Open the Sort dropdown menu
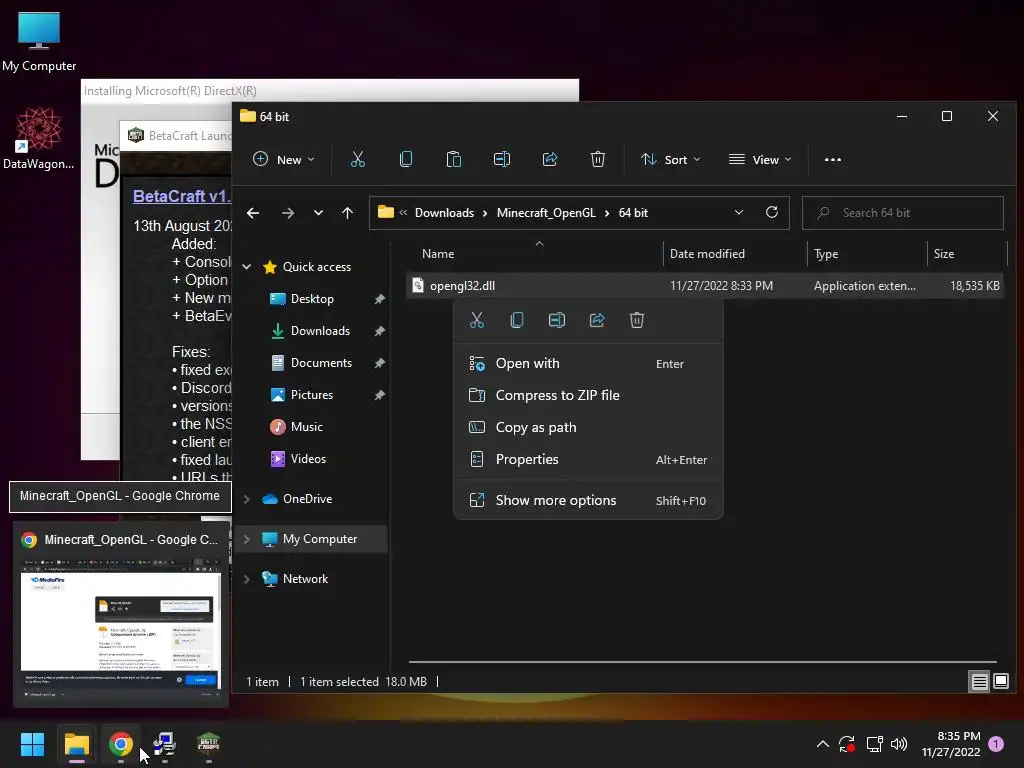Viewport: 1024px width, 768px height. [671, 159]
